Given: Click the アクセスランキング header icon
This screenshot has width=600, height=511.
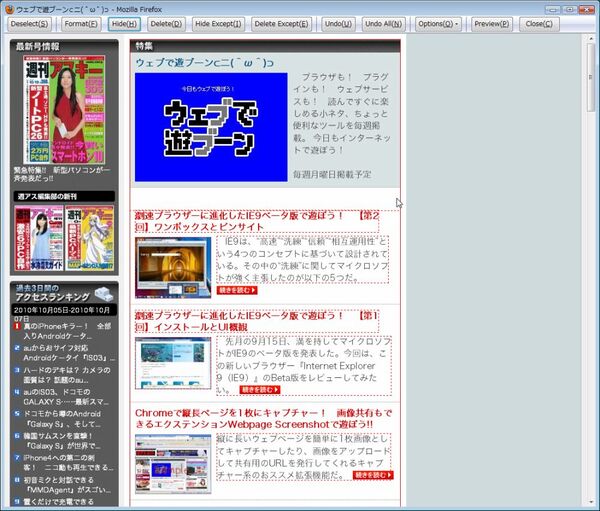Looking at the screenshot, I should [104, 294].
